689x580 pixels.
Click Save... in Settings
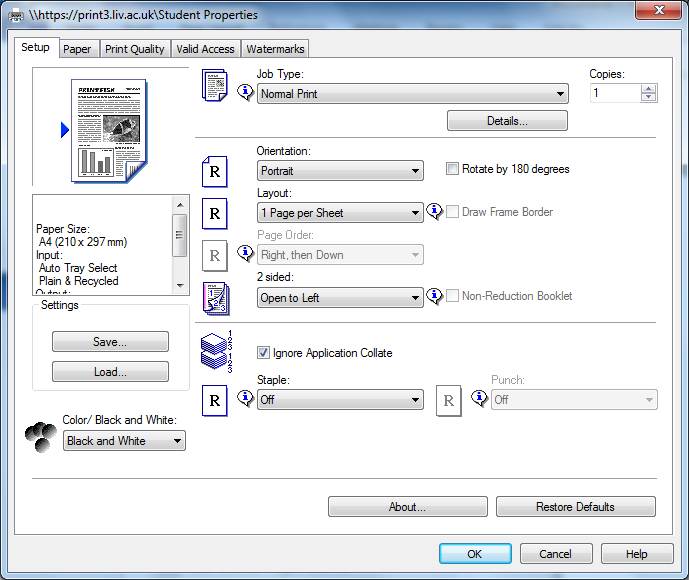110,341
